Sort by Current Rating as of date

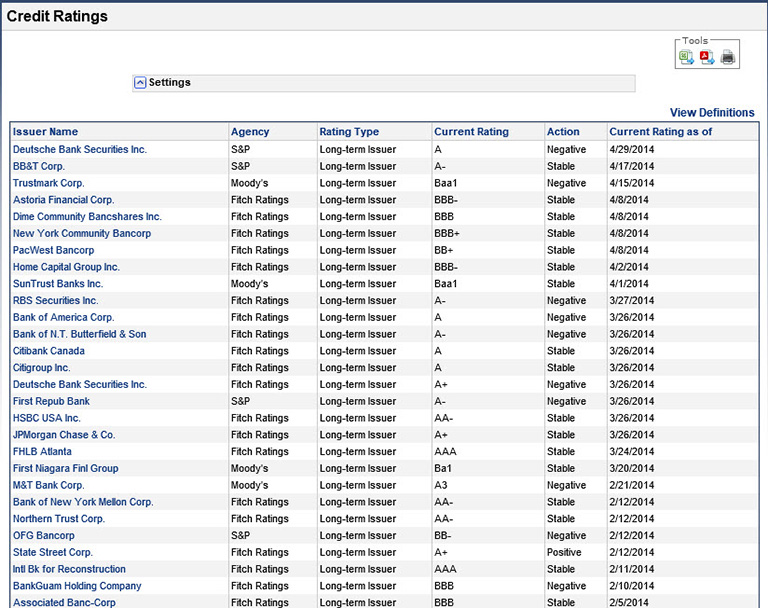click(x=660, y=132)
